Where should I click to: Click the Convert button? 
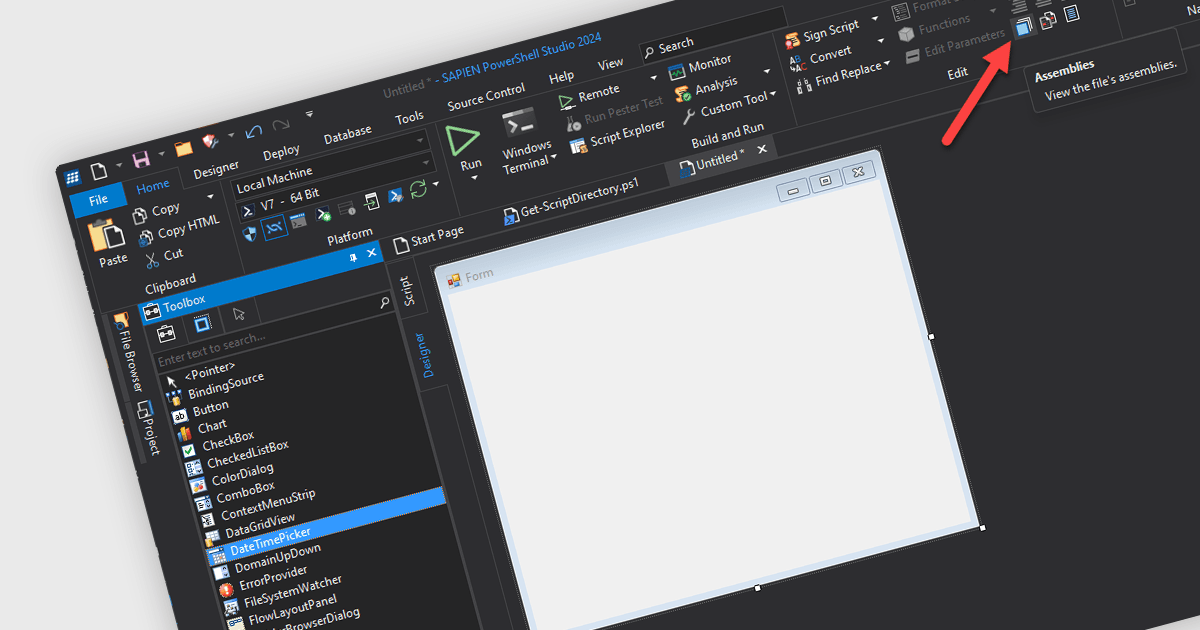820,57
